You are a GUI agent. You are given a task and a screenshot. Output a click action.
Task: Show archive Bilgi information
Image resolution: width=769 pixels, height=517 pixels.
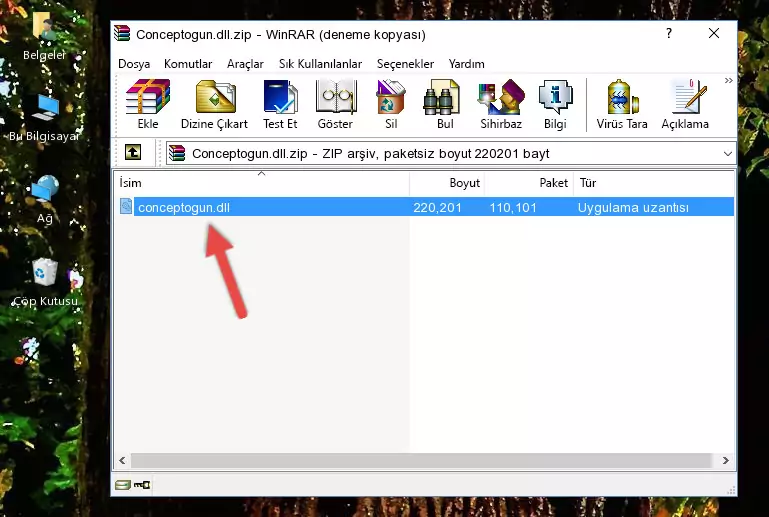pyautogui.click(x=555, y=104)
